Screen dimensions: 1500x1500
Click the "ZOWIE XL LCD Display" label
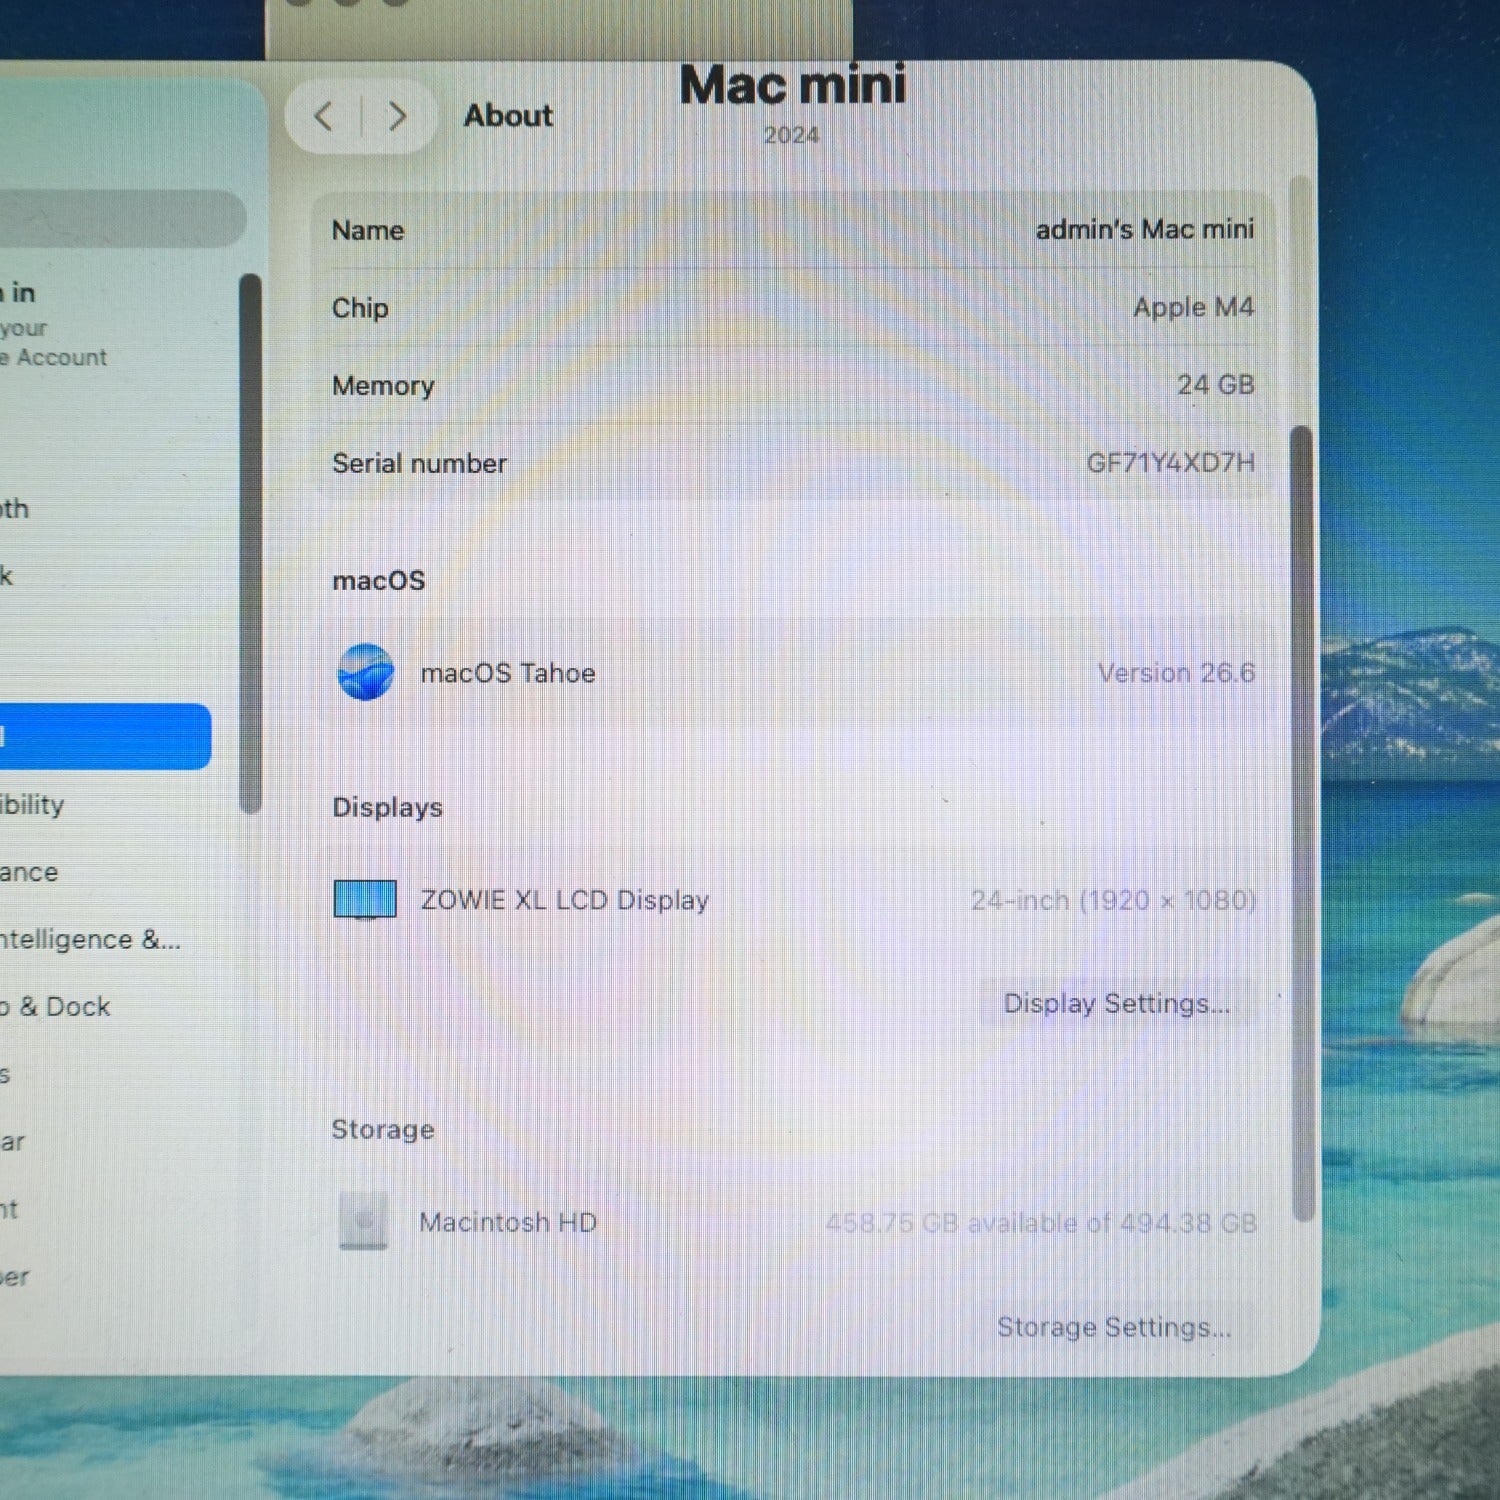coord(565,900)
